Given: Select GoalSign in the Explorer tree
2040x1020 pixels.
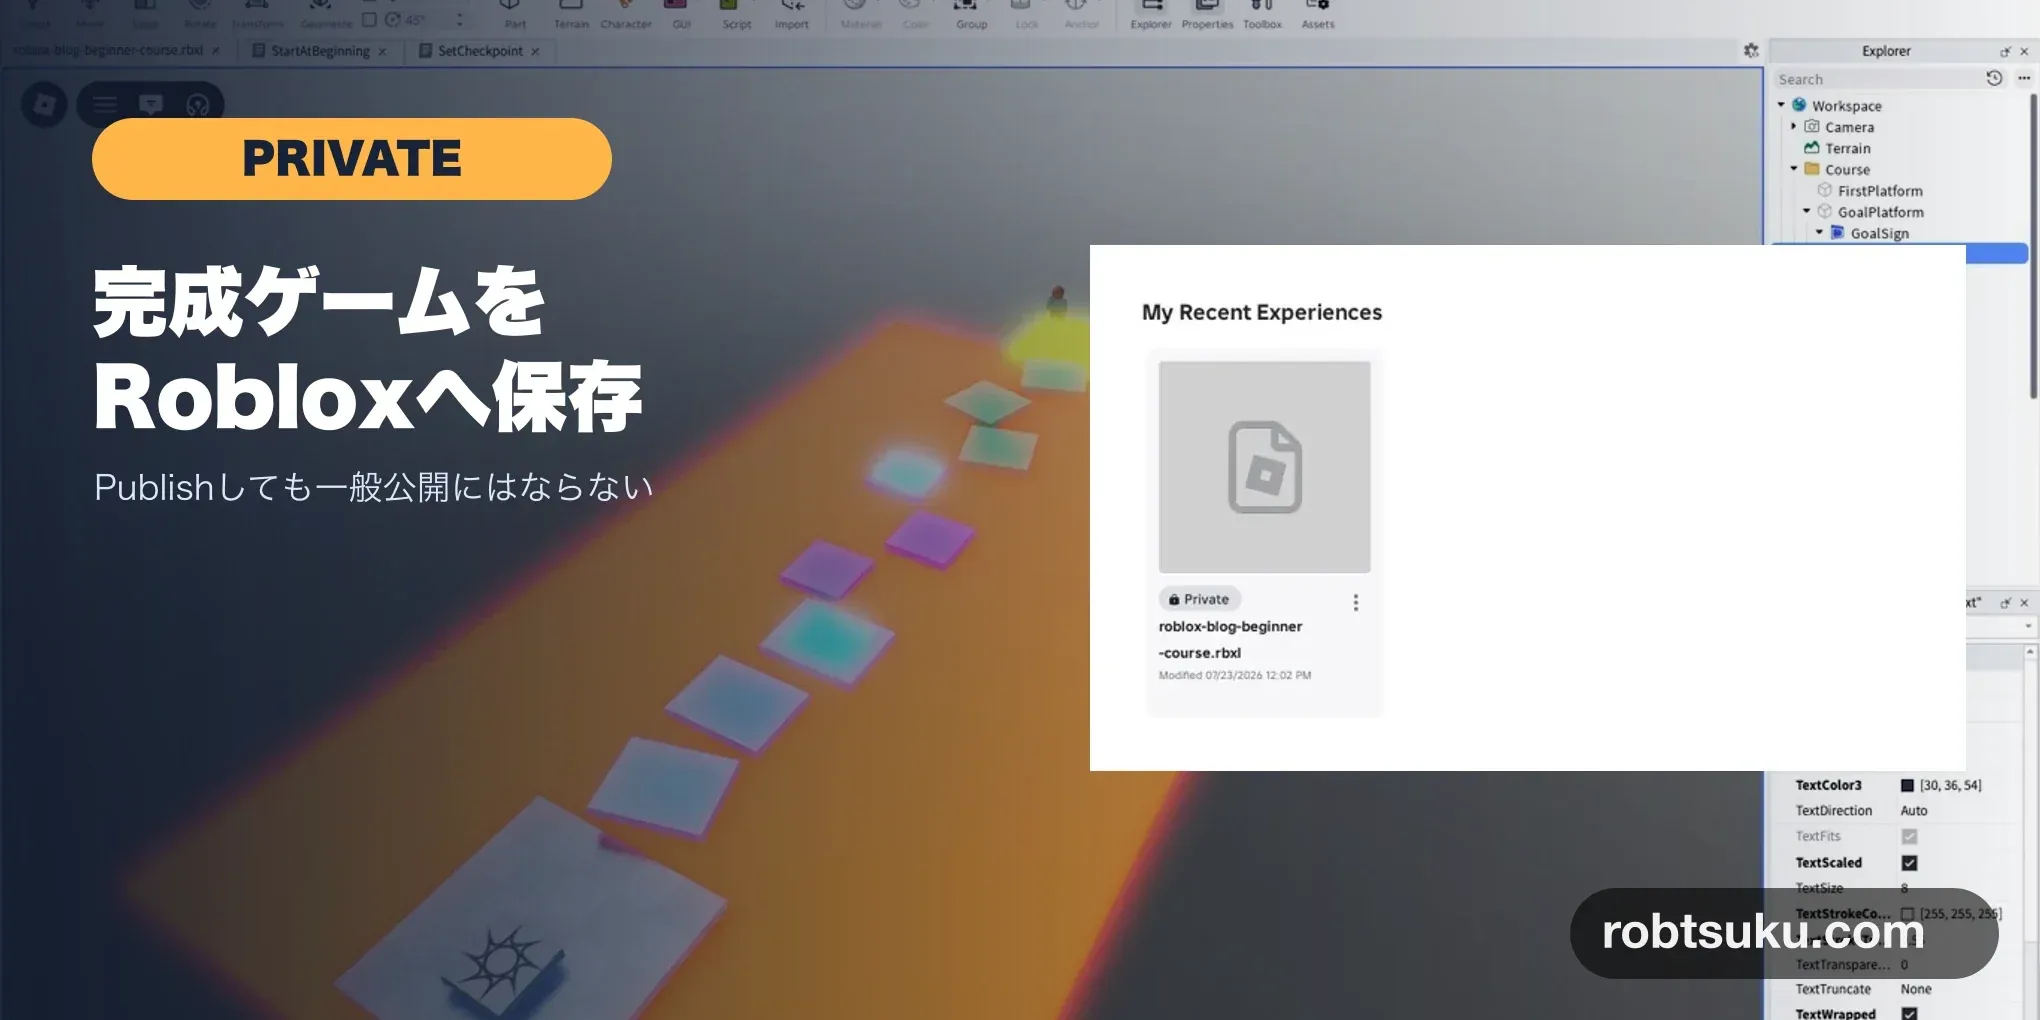Looking at the screenshot, I should click(x=1879, y=232).
